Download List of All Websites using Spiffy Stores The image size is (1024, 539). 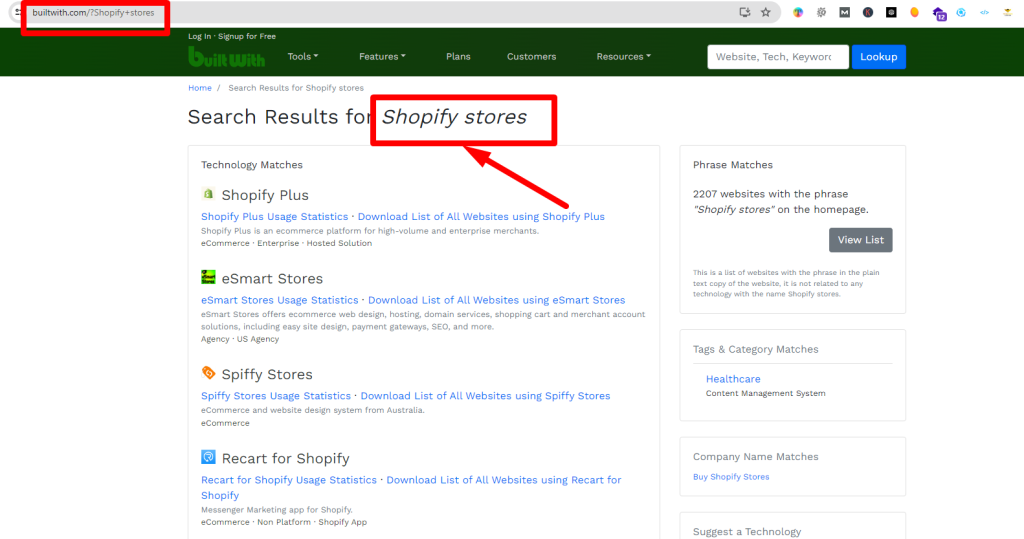[485, 396]
